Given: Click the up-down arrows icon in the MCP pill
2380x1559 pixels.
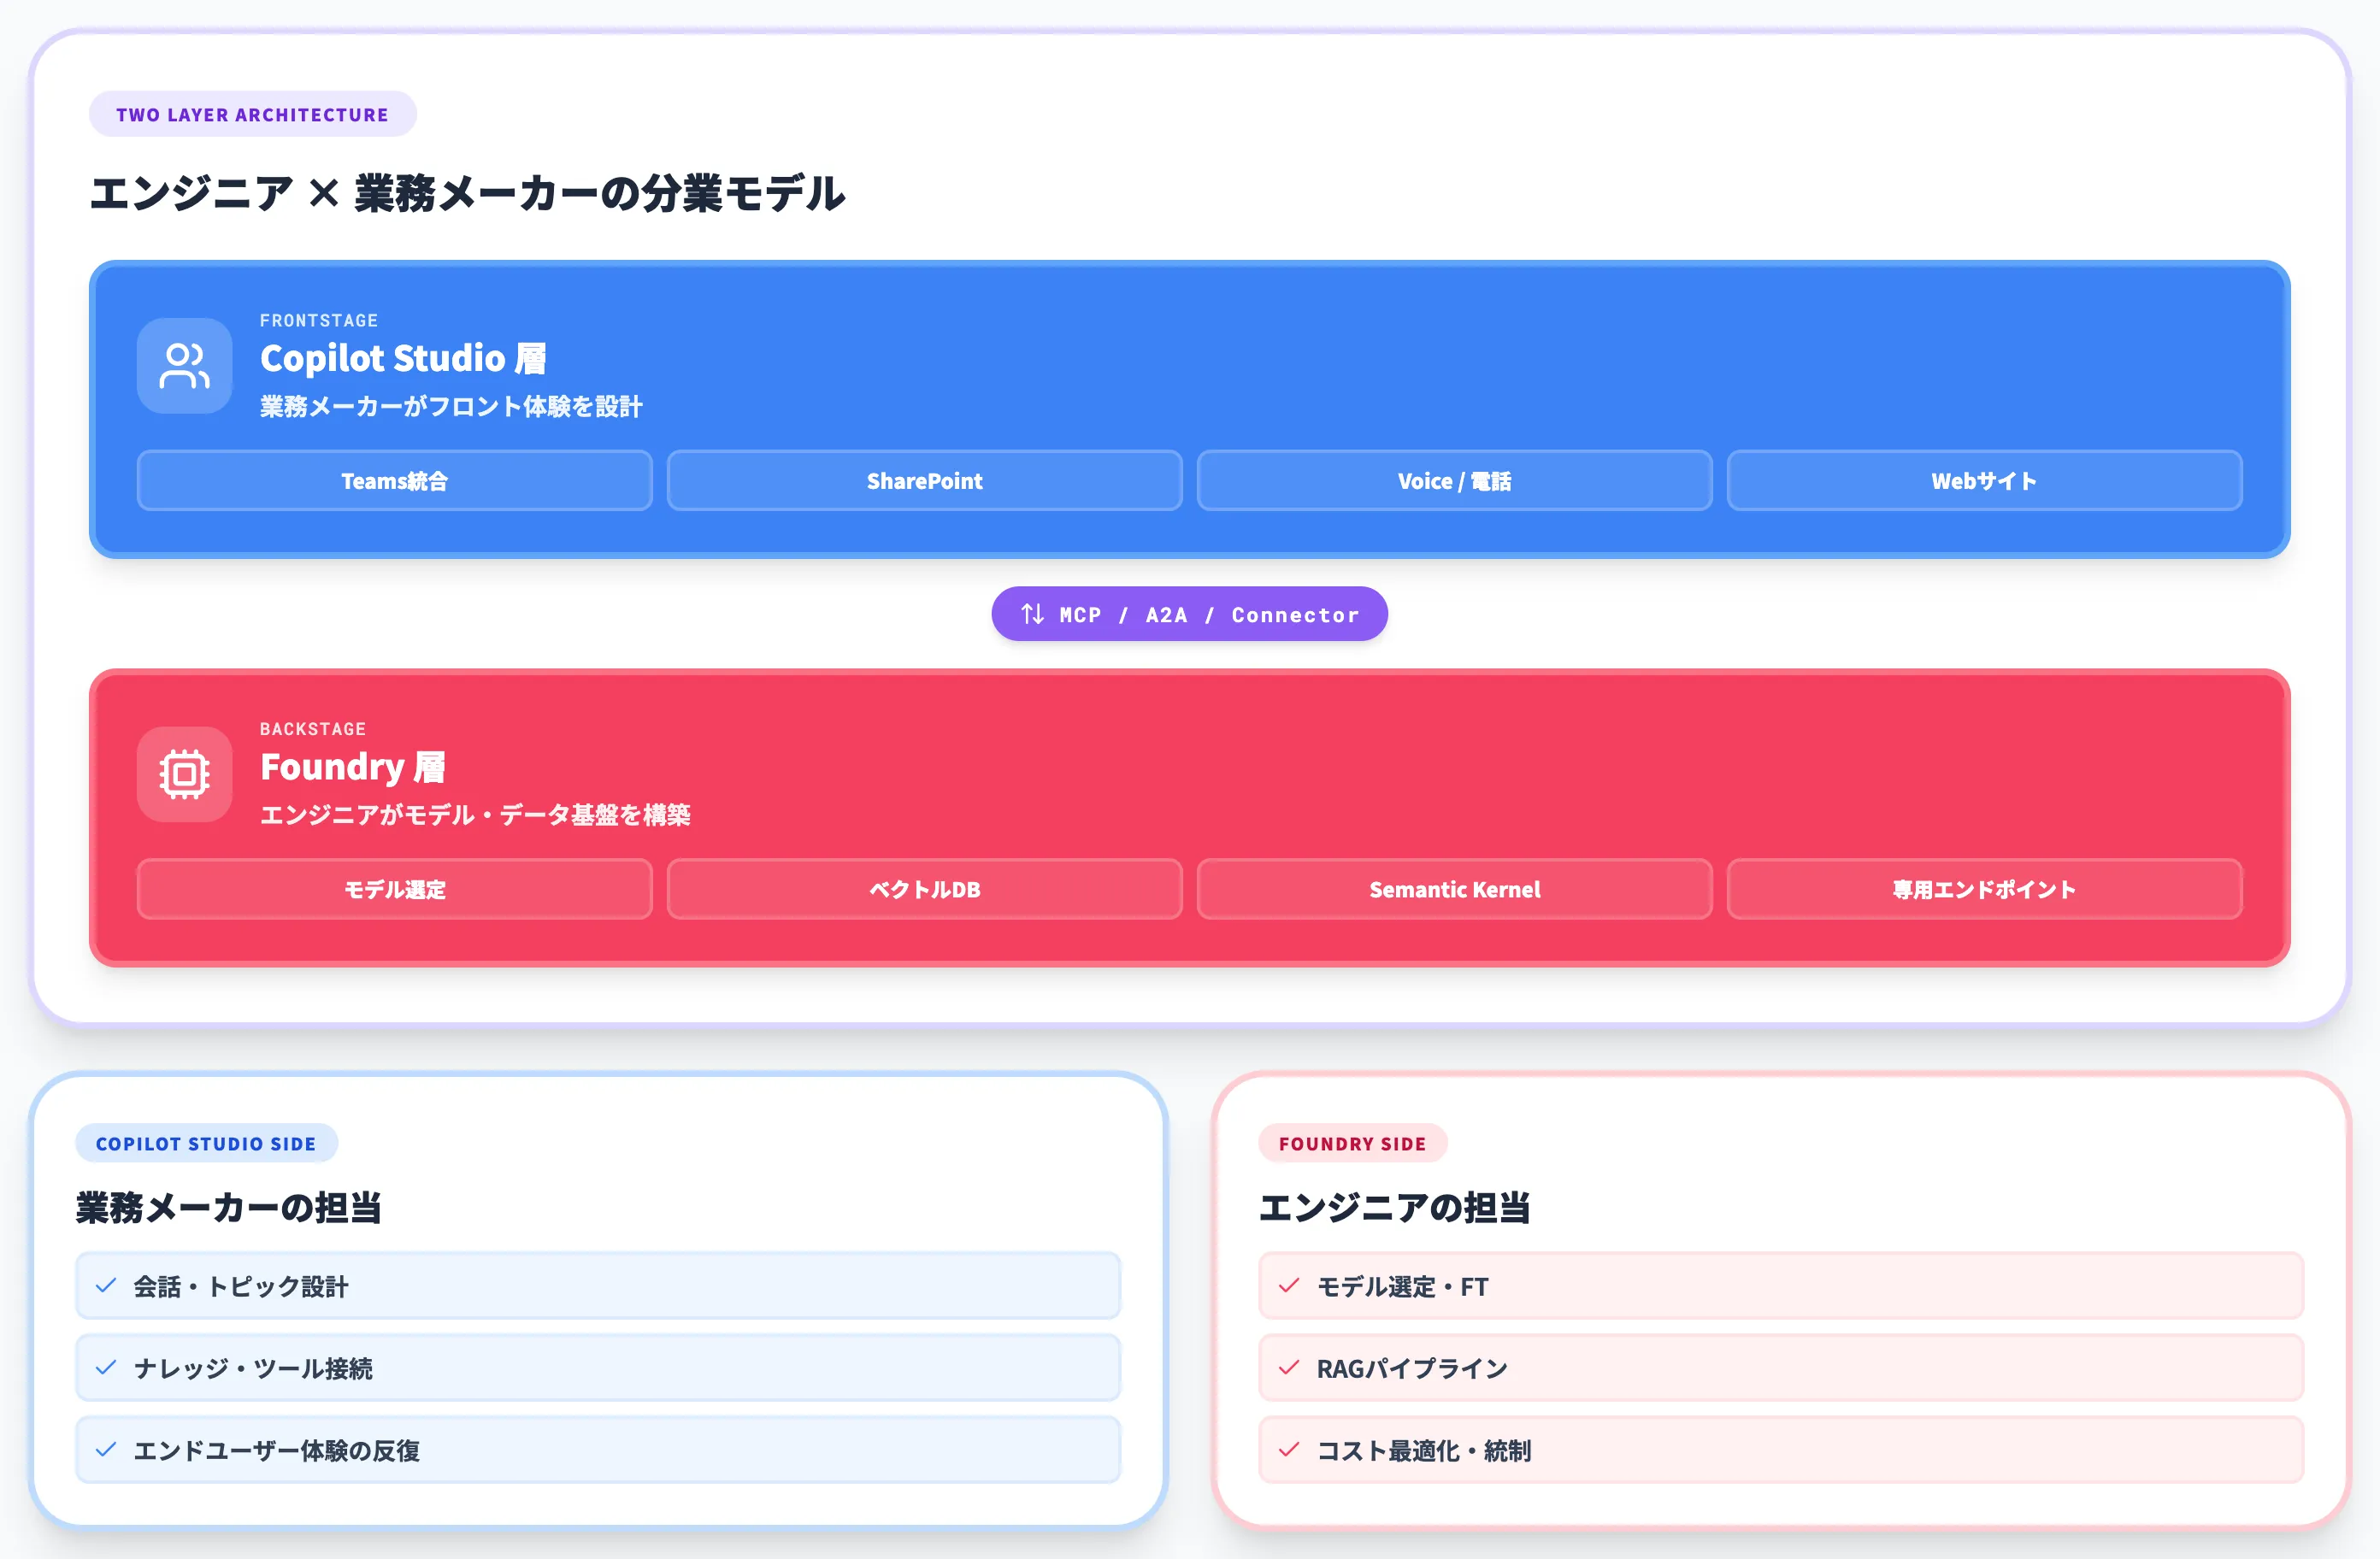Looking at the screenshot, I should pyautogui.click(x=1032, y=614).
